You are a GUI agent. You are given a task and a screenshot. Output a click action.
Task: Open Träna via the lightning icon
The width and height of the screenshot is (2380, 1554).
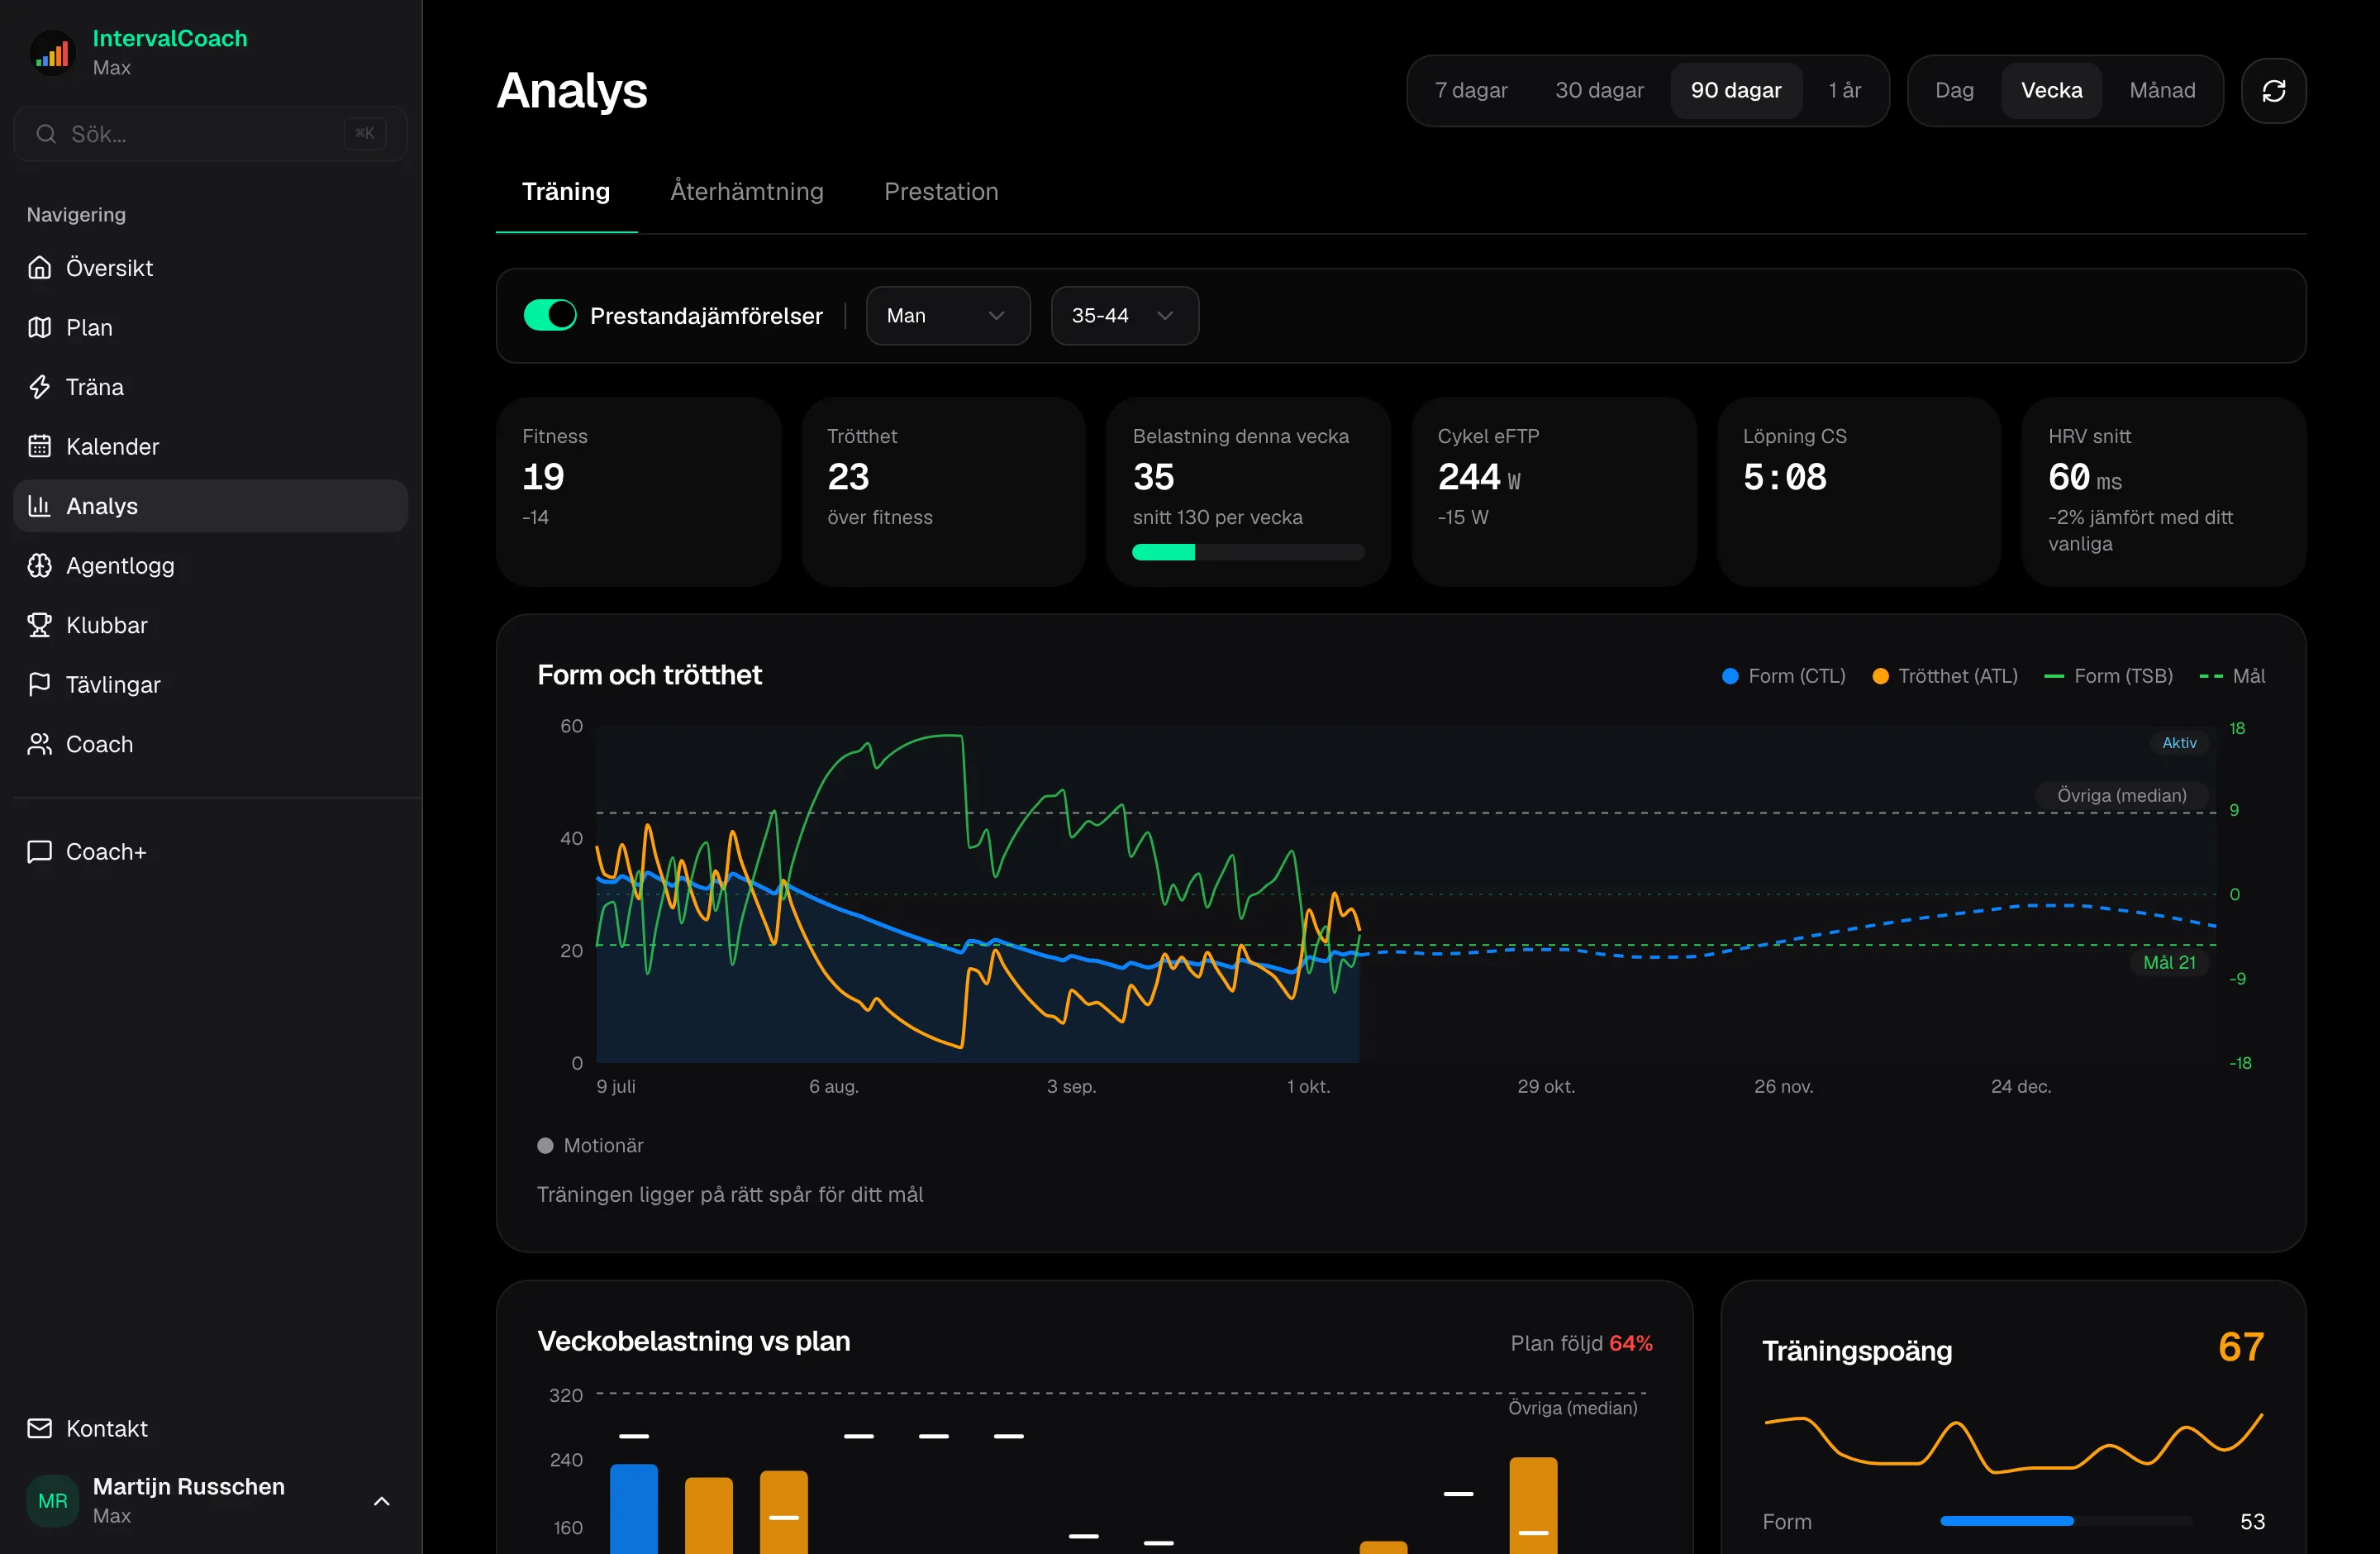click(39, 387)
